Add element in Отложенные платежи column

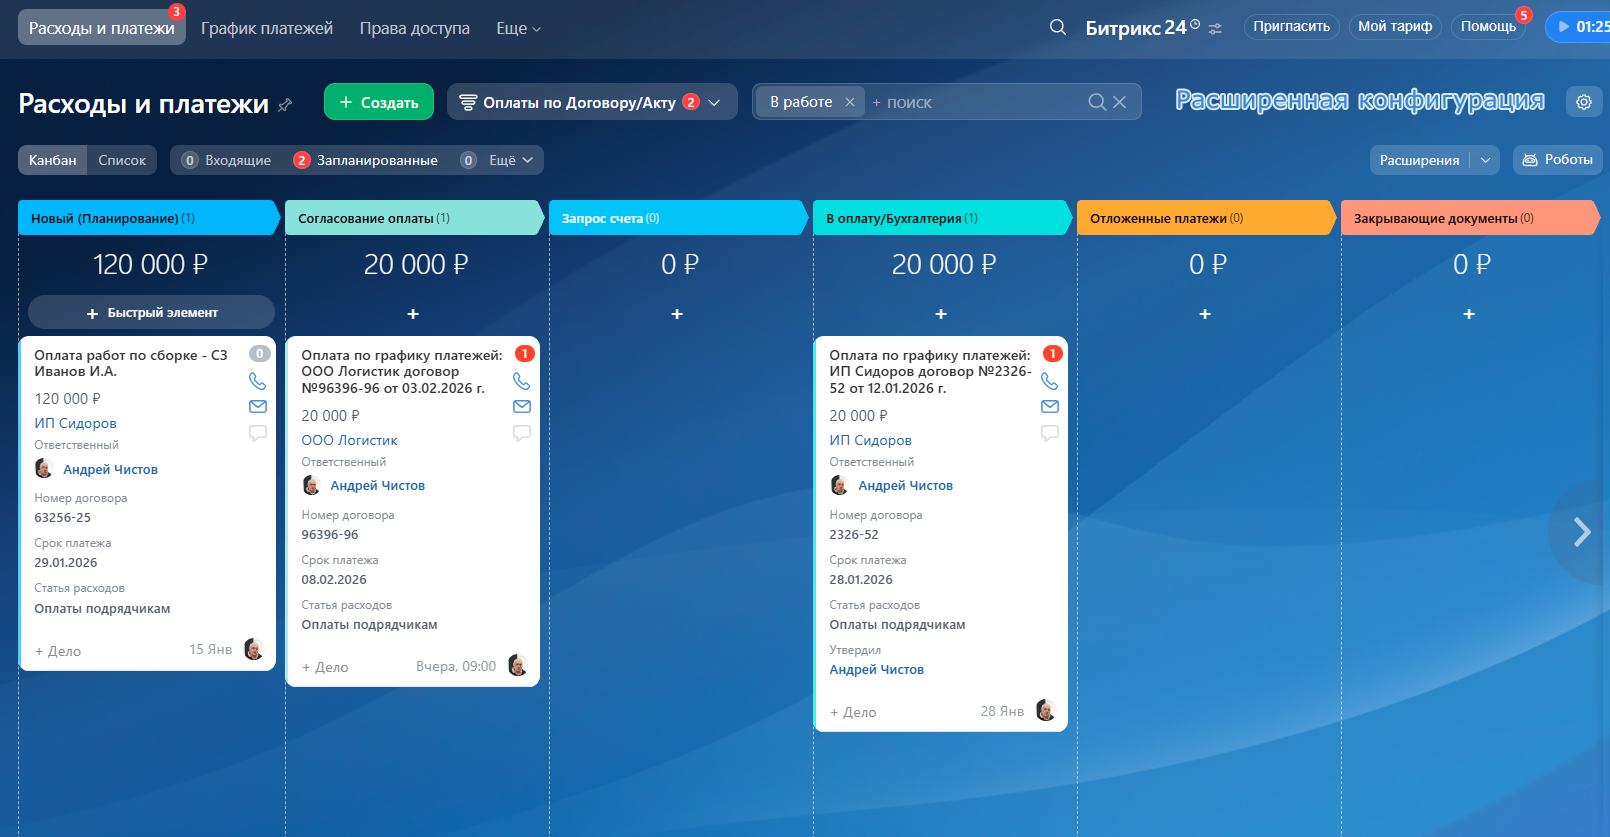[1205, 314]
